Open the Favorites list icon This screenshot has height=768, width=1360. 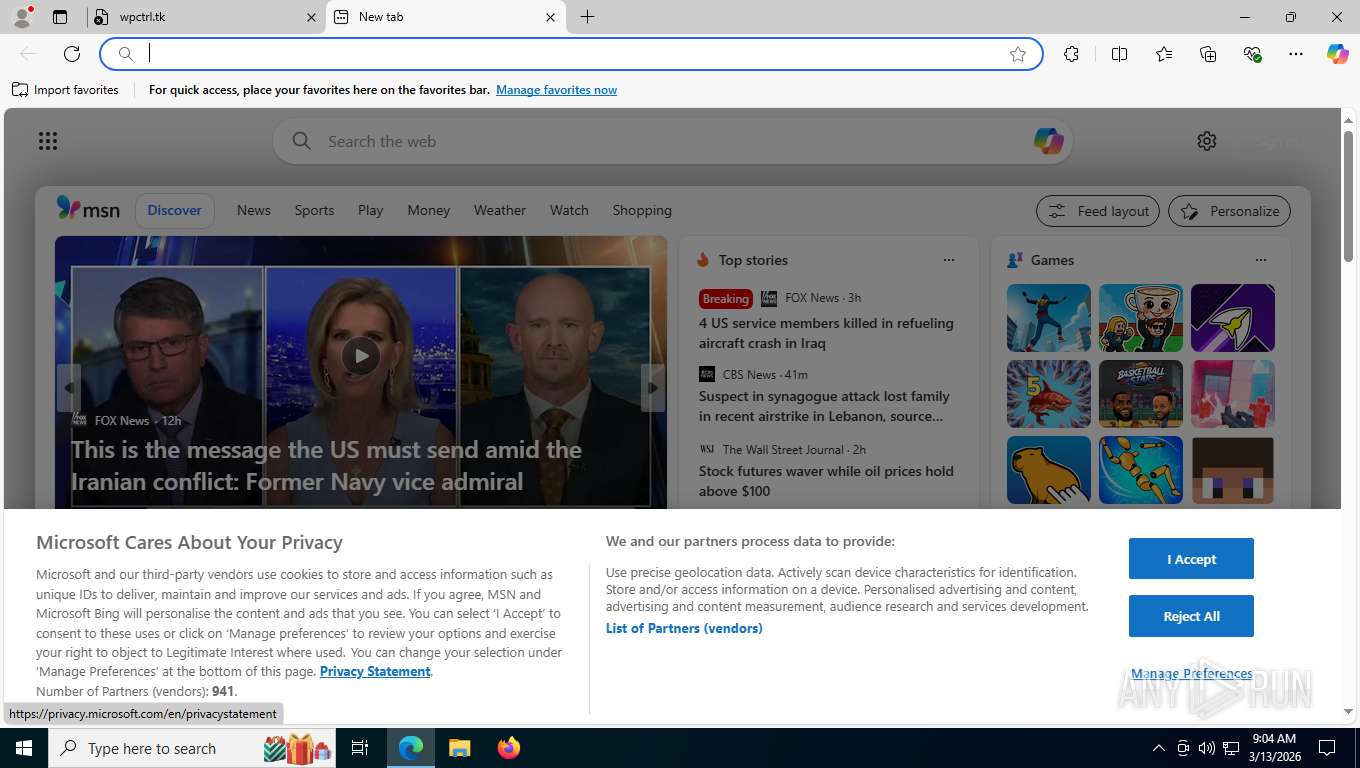point(1164,54)
